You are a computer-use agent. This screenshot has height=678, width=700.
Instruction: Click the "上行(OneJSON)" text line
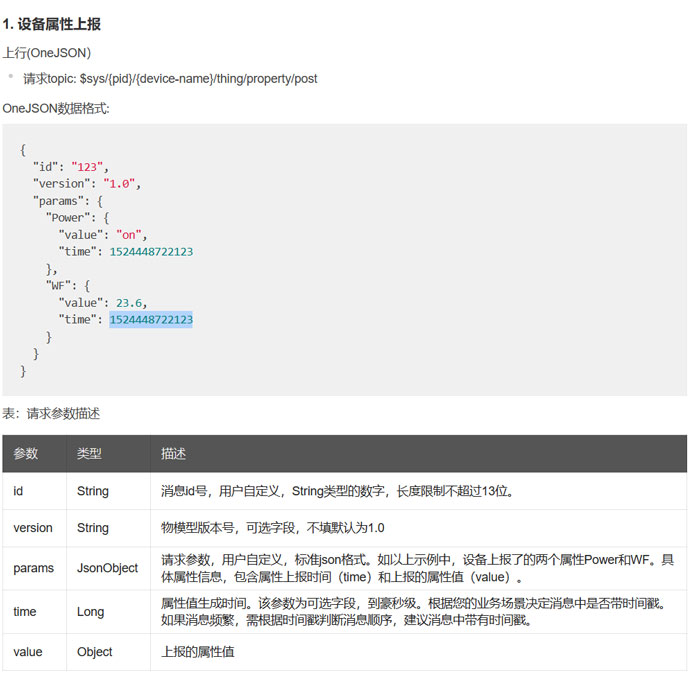(x=47, y=52)
